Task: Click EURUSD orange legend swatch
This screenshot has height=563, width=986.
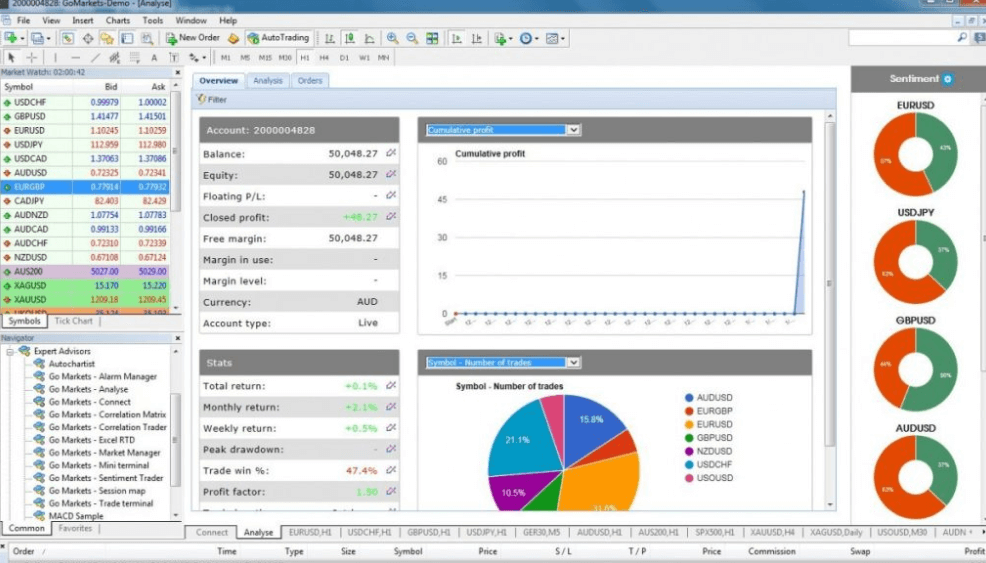Action: coord(689,425)
